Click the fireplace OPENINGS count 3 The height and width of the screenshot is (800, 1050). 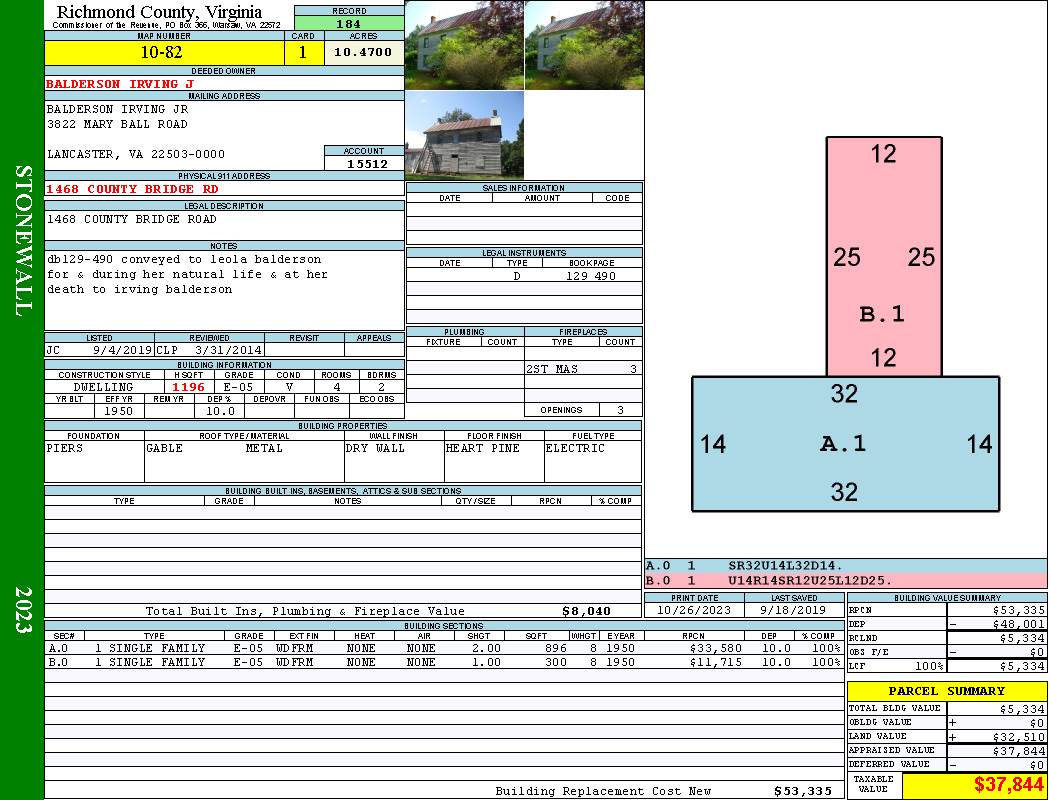pos(620,410)
